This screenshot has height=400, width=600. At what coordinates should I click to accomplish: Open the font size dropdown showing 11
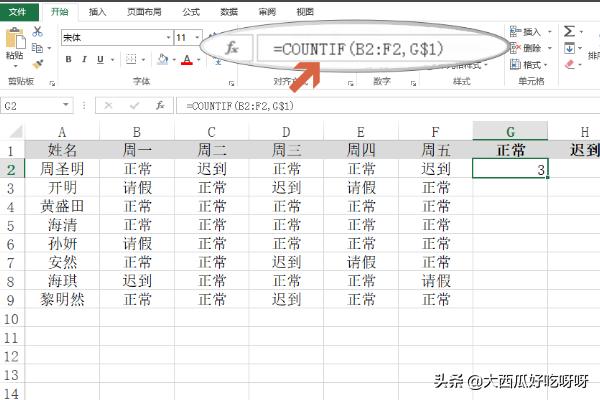[x=196, y=37]
